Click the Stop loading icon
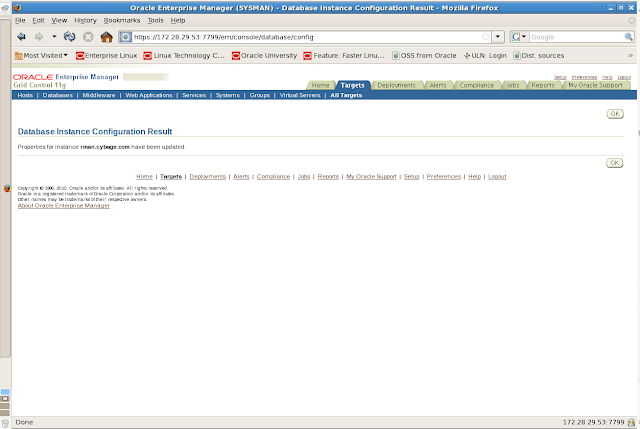 click(88, 37)
